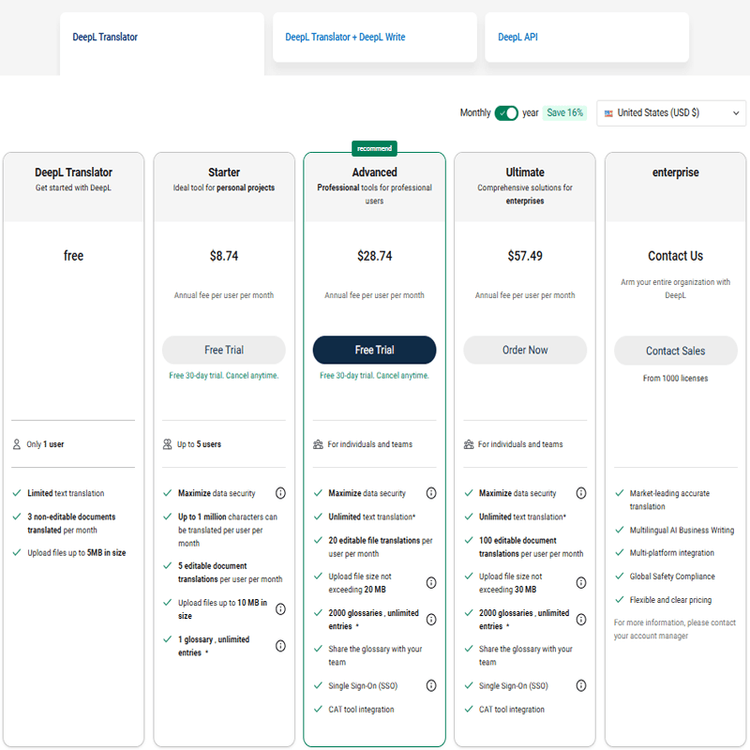The height and width of the screenshot is (750, 750).
Task: Select the DeepL Translator tab
Action: pyautogui.click(x=162, y=38)
